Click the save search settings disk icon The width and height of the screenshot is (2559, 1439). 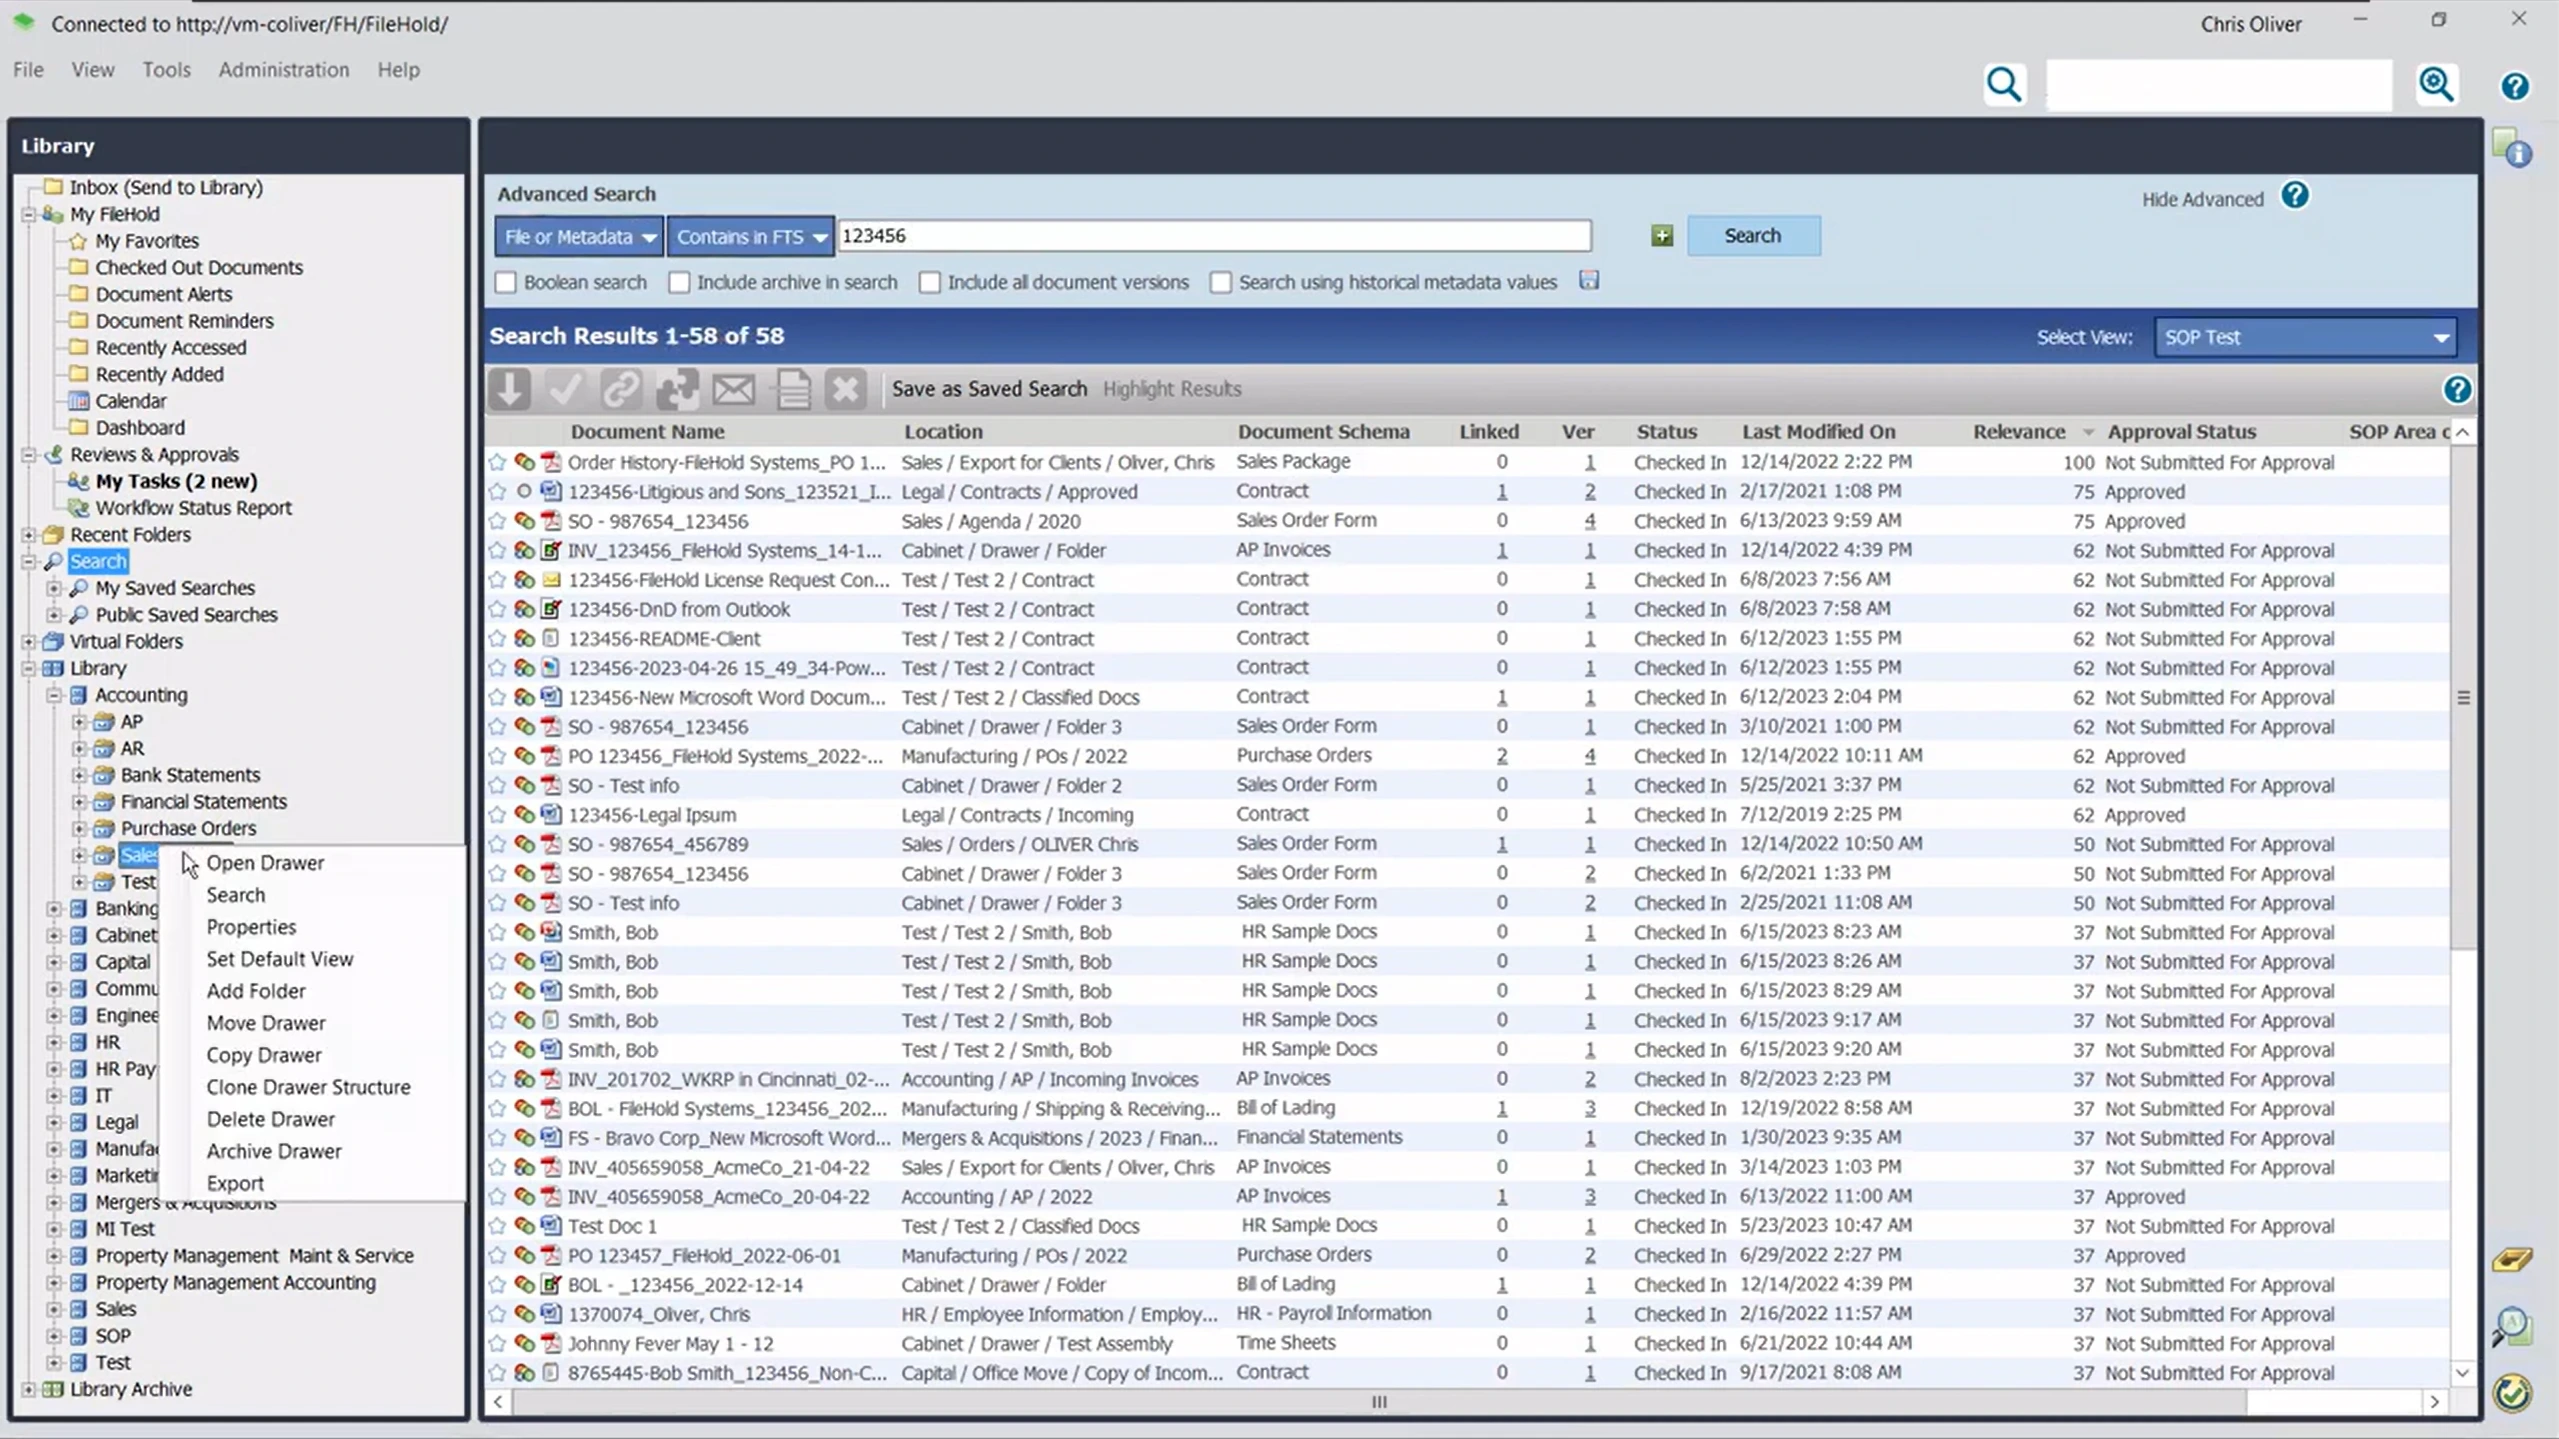1589,281
